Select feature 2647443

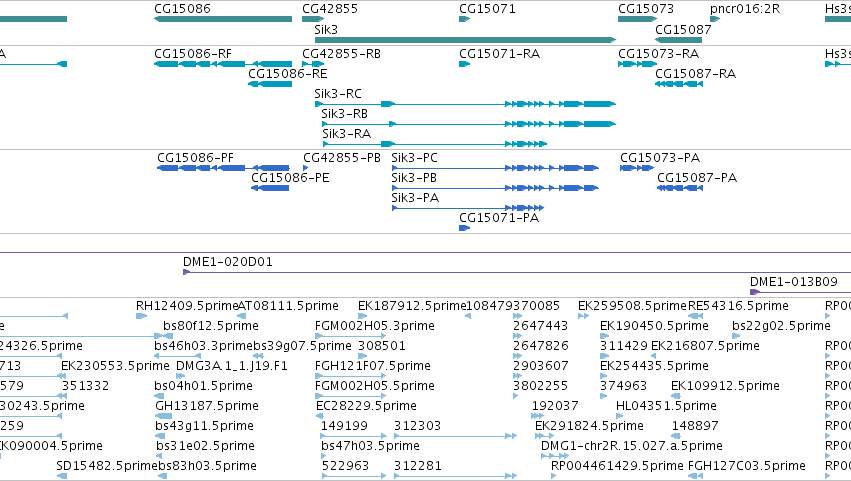click(541, 326)
